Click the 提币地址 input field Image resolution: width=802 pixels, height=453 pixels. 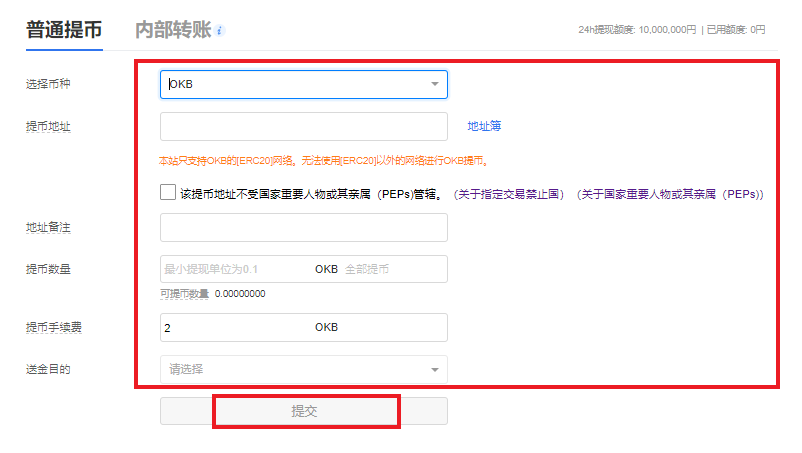tap(304, 126)
